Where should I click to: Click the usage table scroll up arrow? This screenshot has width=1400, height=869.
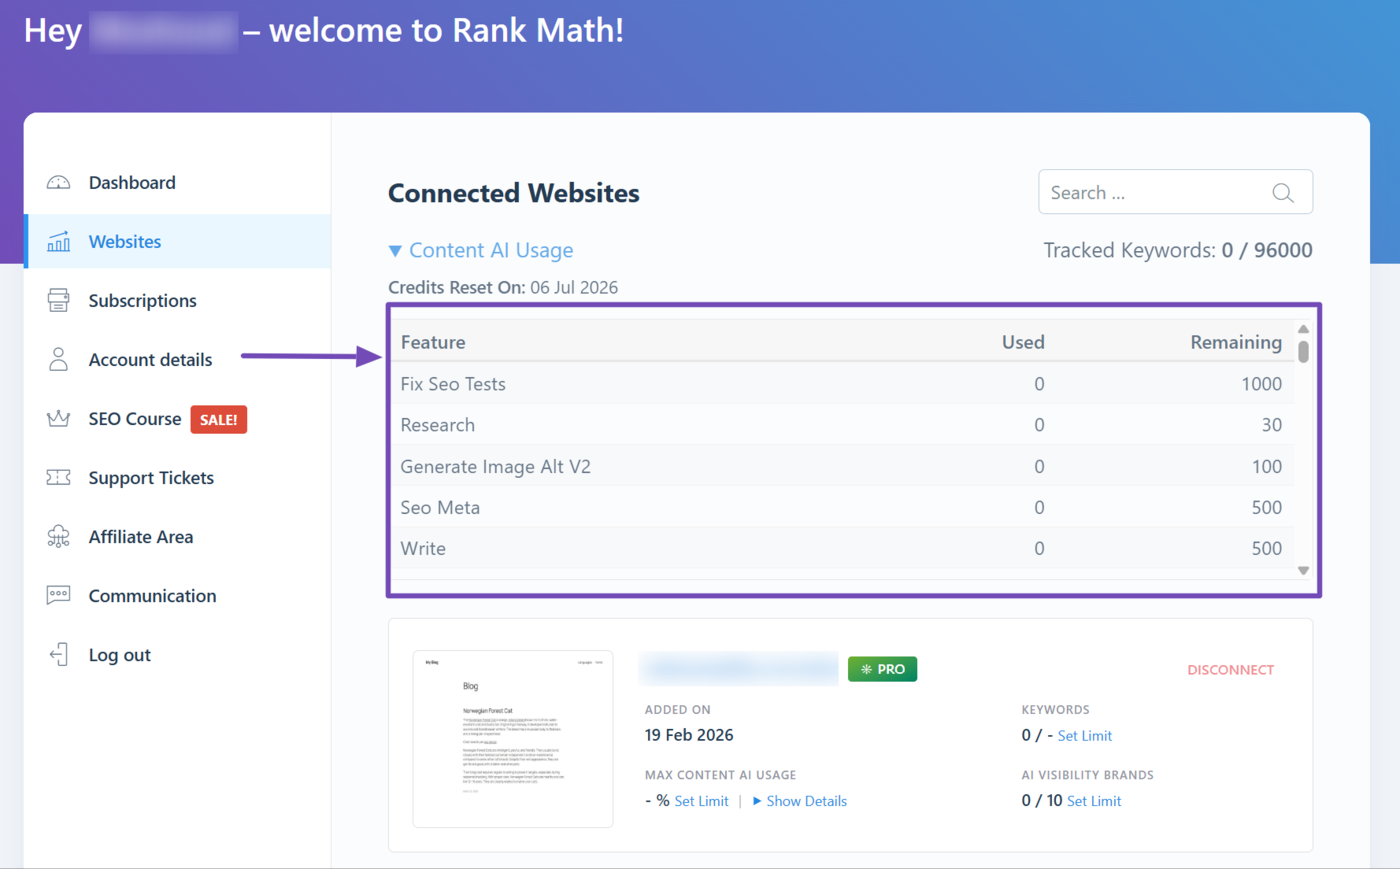[x=1303, y=329]
